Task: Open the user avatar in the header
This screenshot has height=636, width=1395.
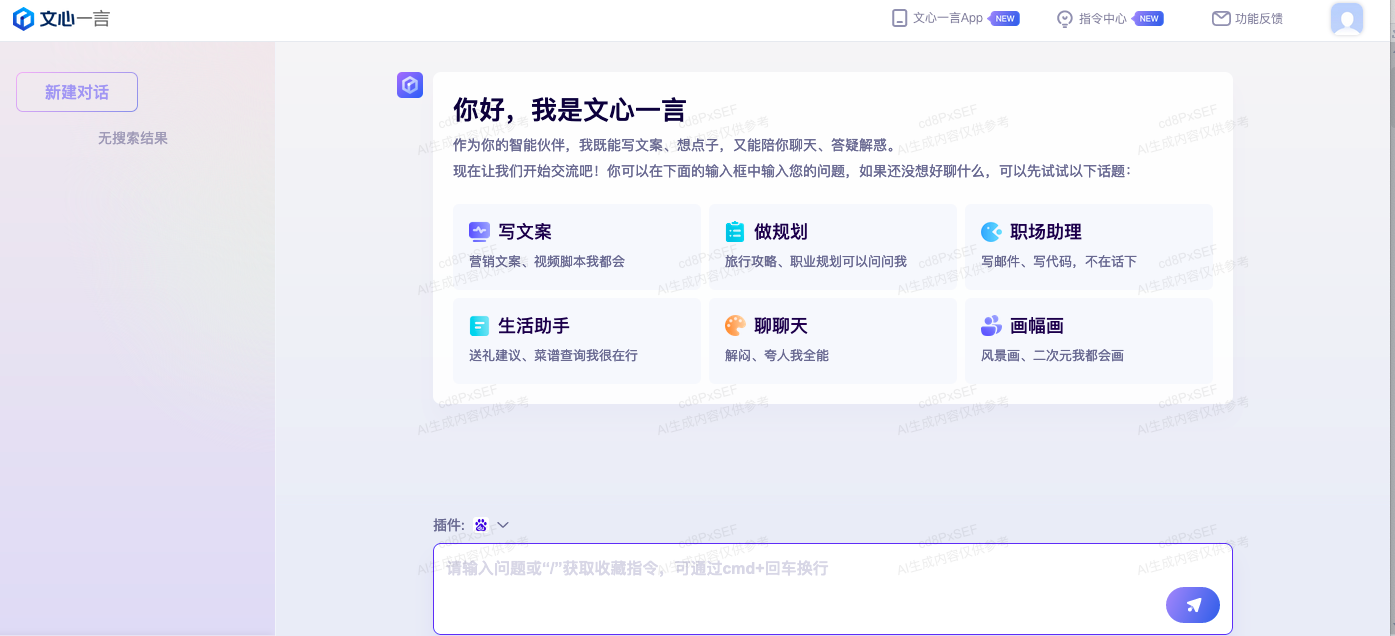Action: [1347, 19]
